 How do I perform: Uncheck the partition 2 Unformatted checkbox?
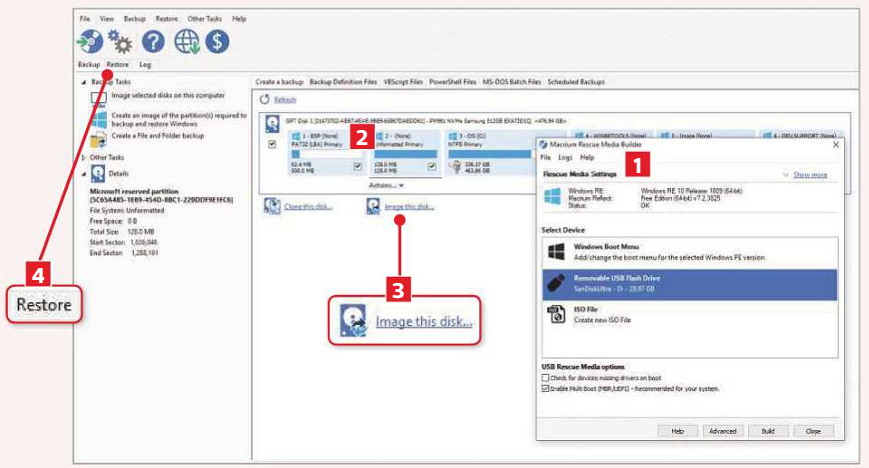(432, 166)
